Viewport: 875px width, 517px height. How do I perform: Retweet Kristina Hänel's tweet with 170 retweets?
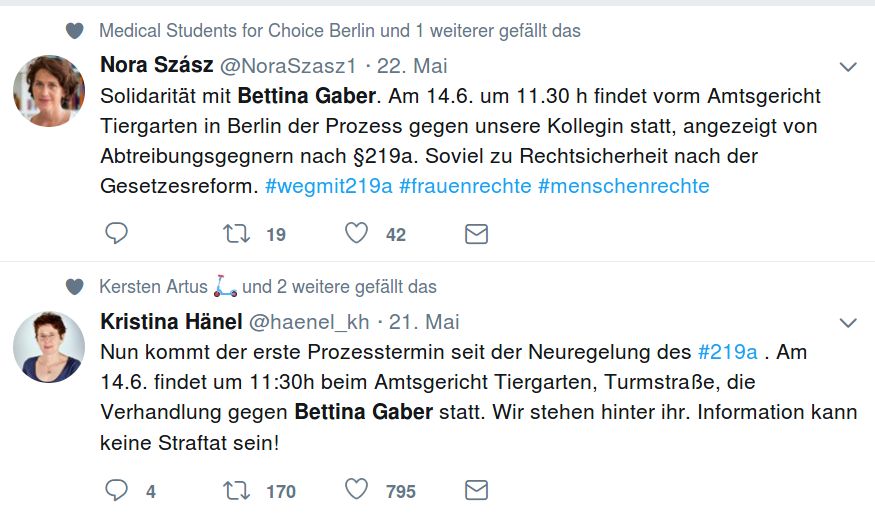point(237,491)
